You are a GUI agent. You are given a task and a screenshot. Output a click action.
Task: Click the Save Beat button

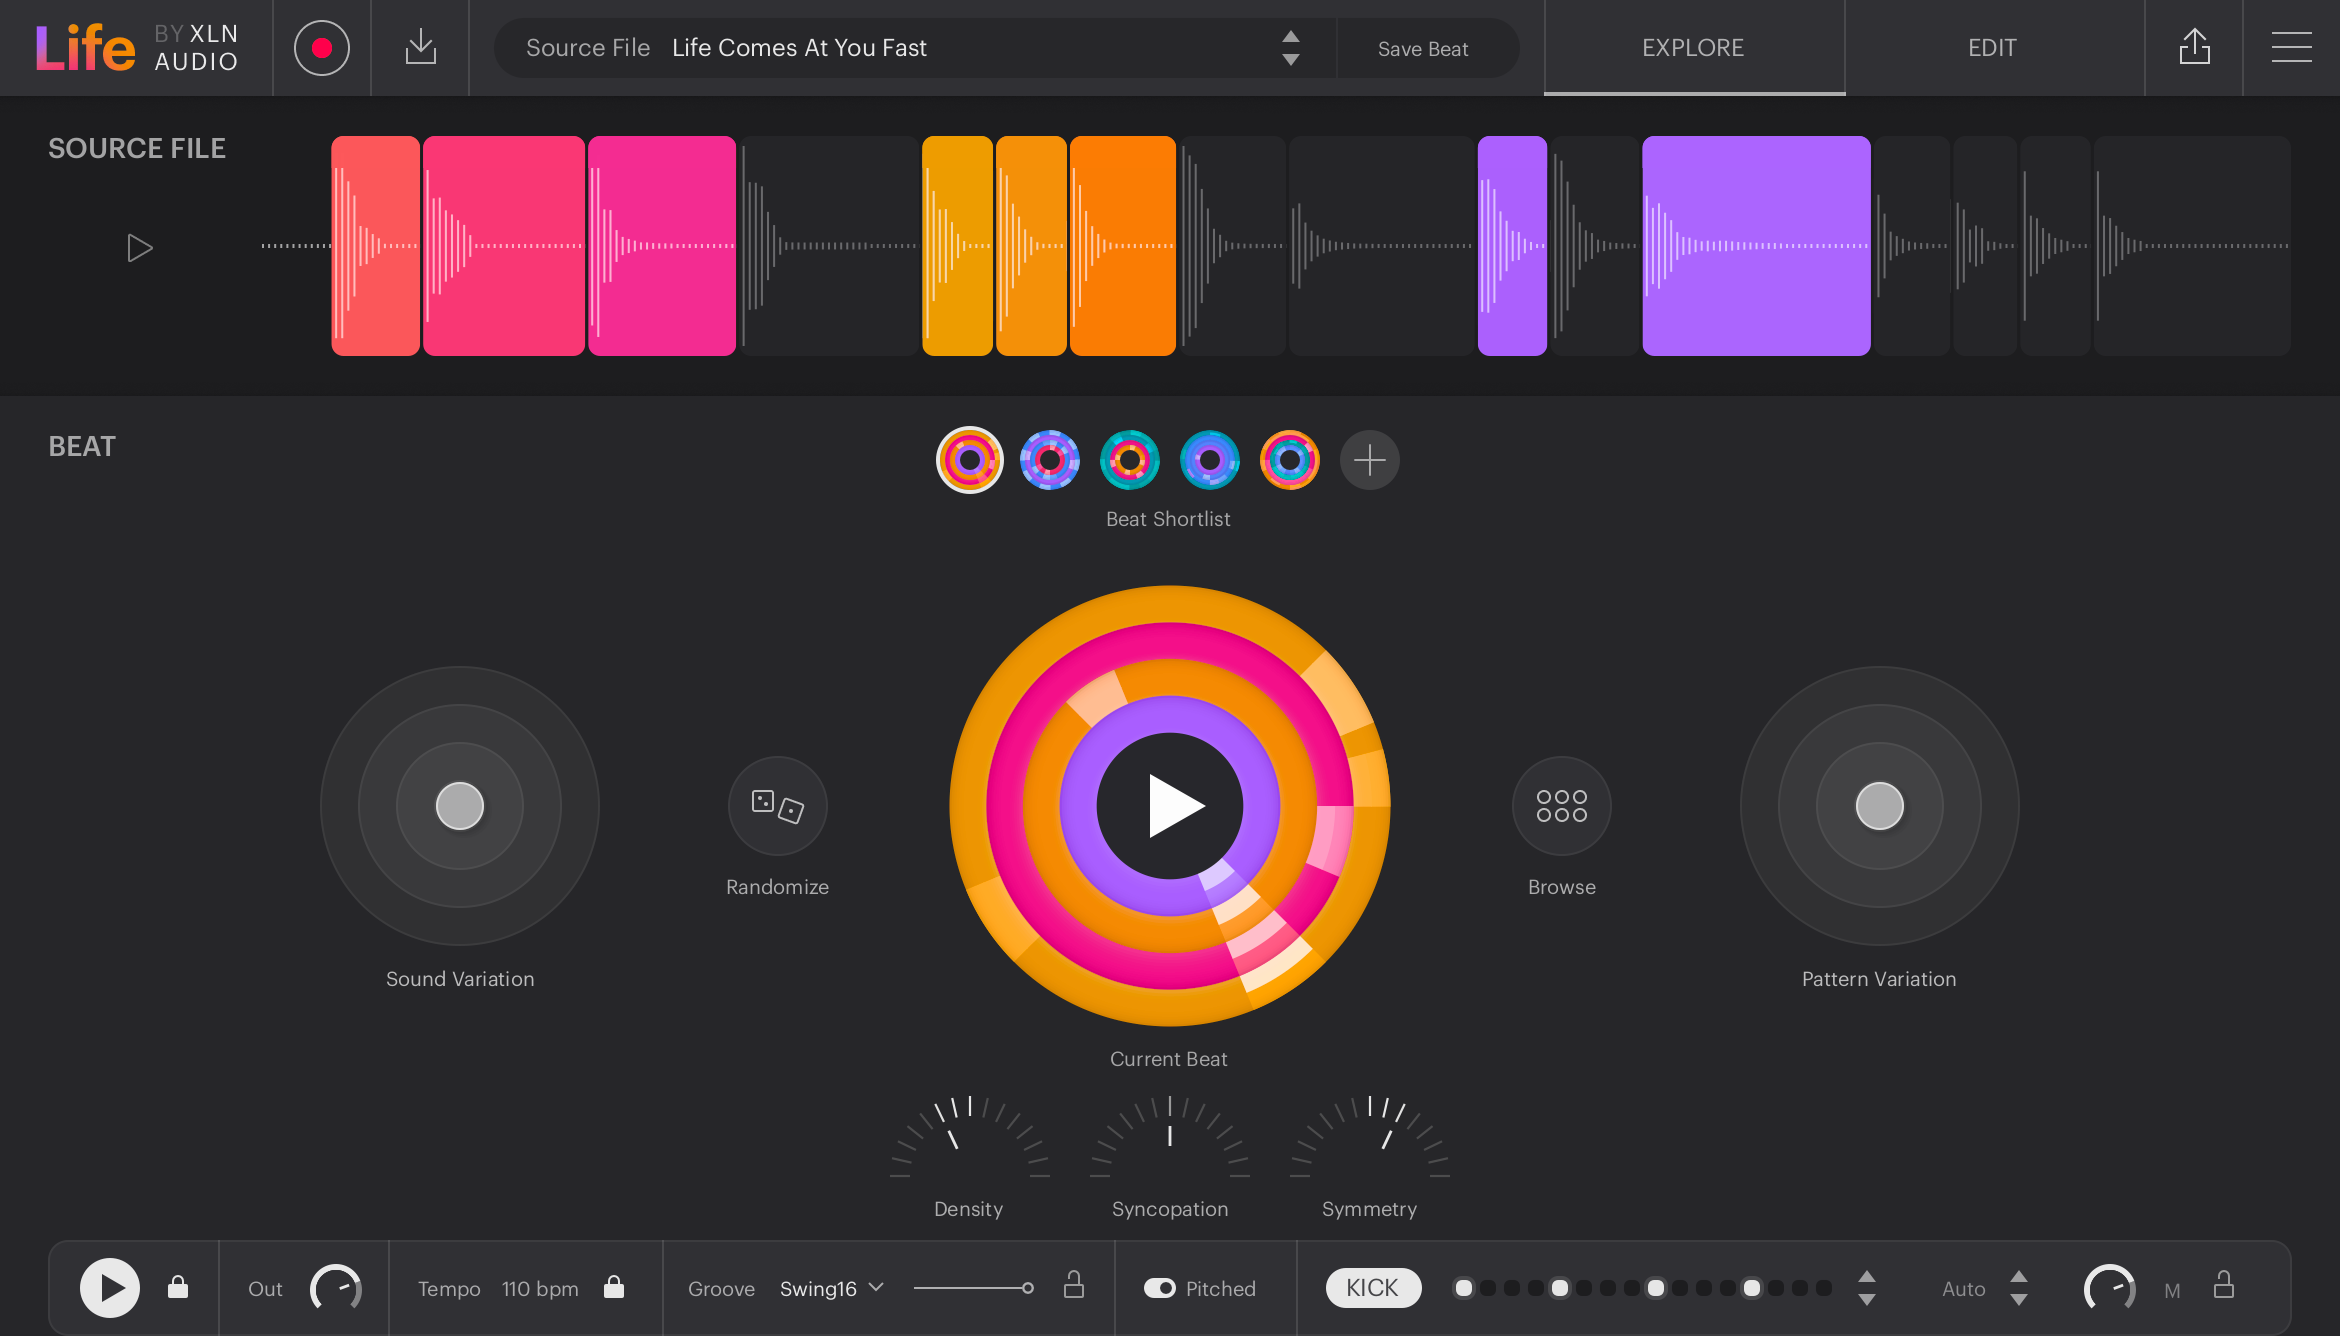tap(1423, 47)
